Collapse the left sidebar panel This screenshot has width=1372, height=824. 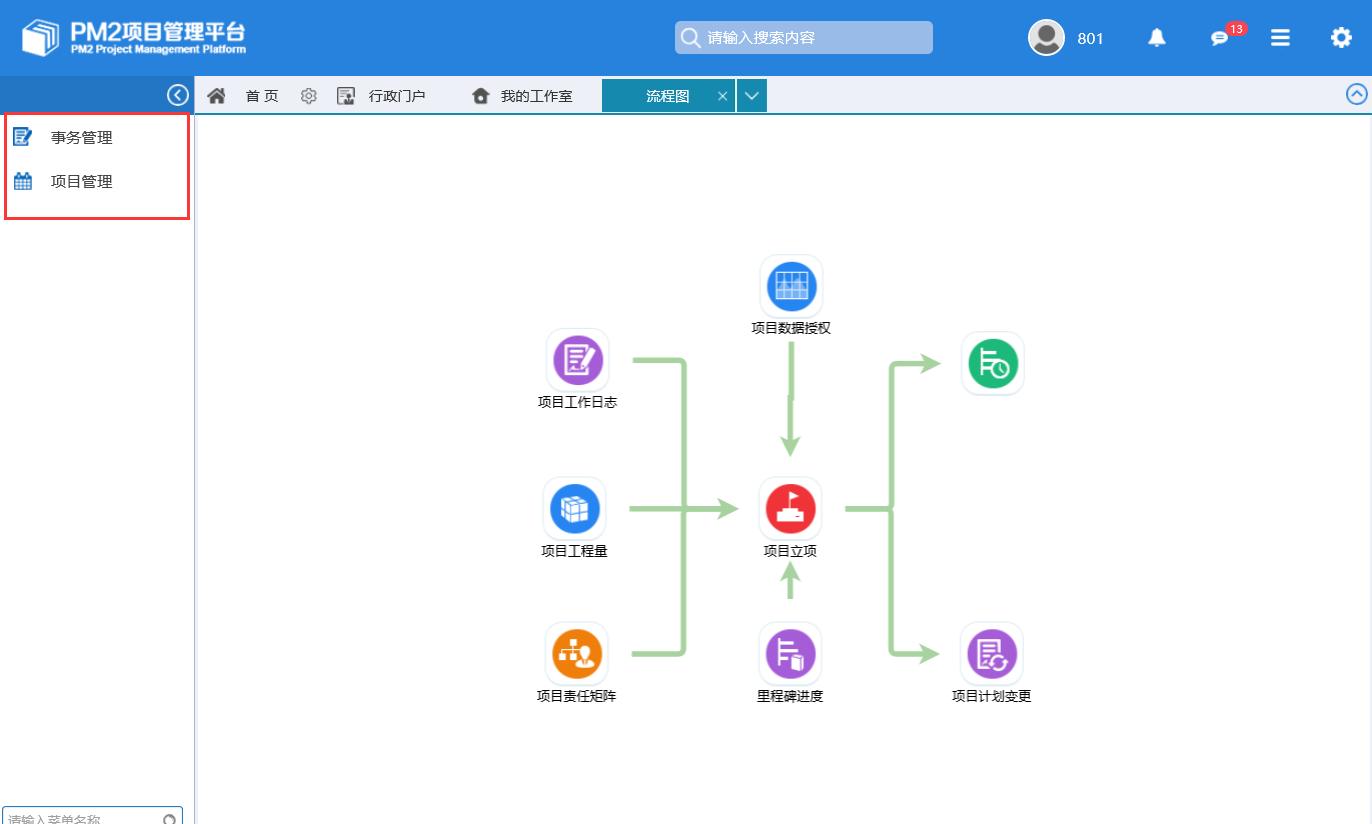click(178, 95)
